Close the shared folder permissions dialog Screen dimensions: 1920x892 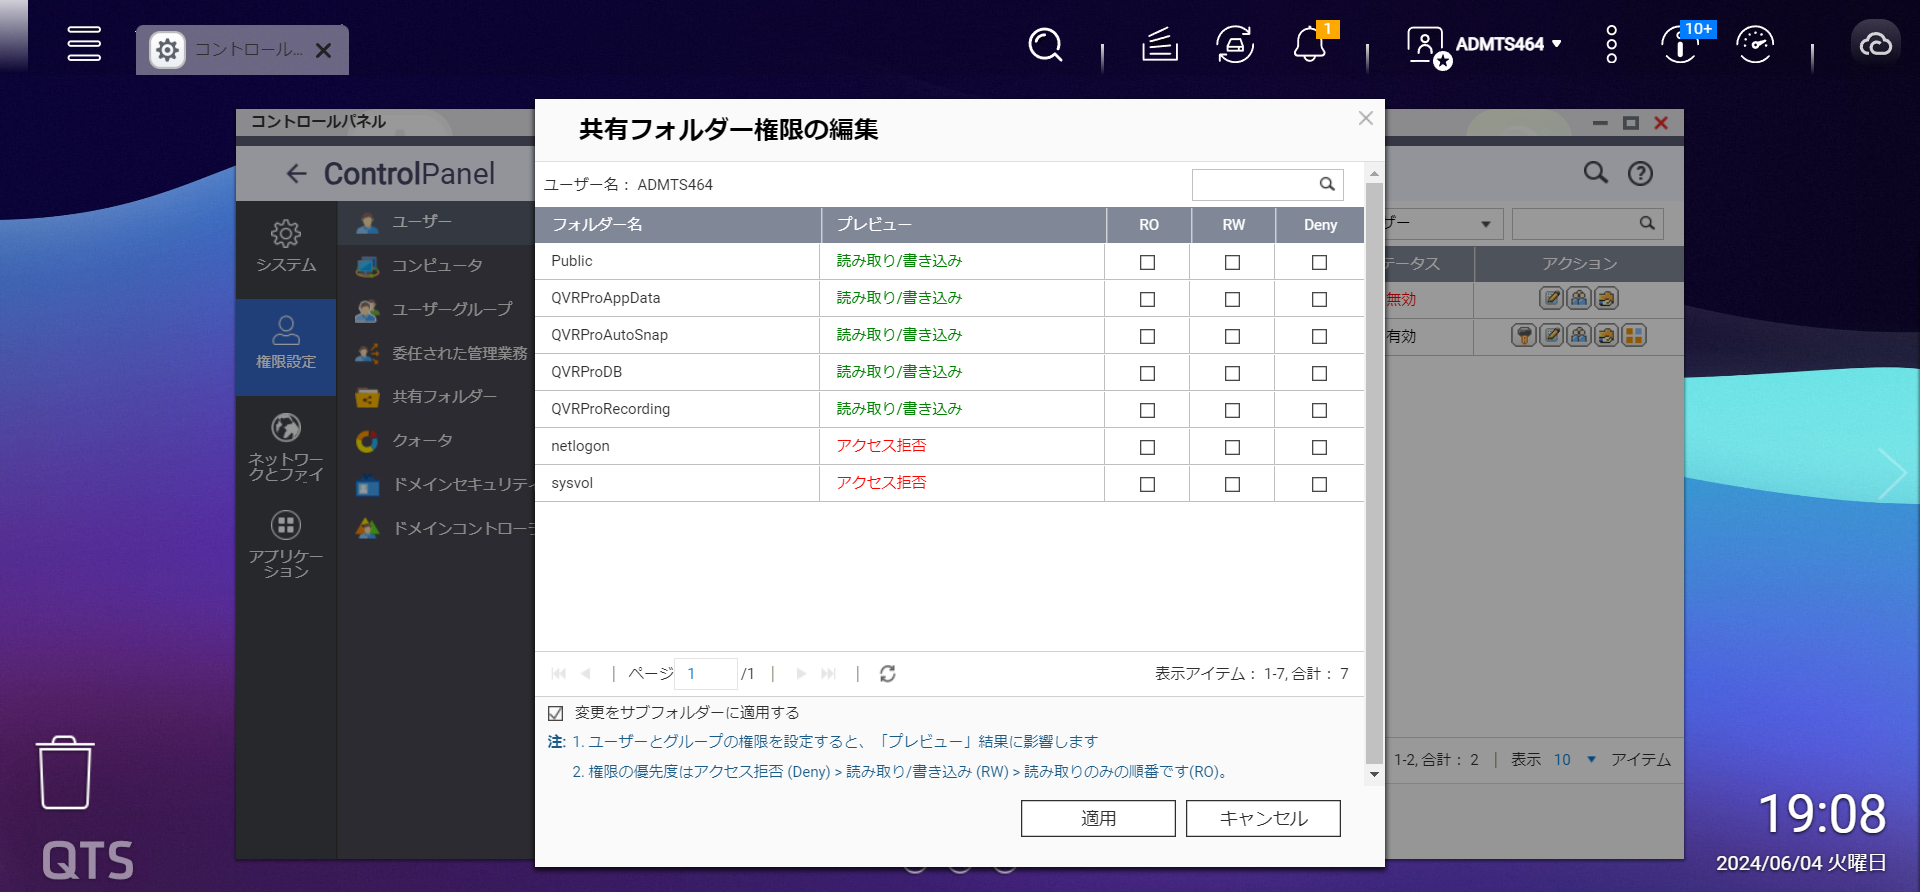(x=1365, y=119)
